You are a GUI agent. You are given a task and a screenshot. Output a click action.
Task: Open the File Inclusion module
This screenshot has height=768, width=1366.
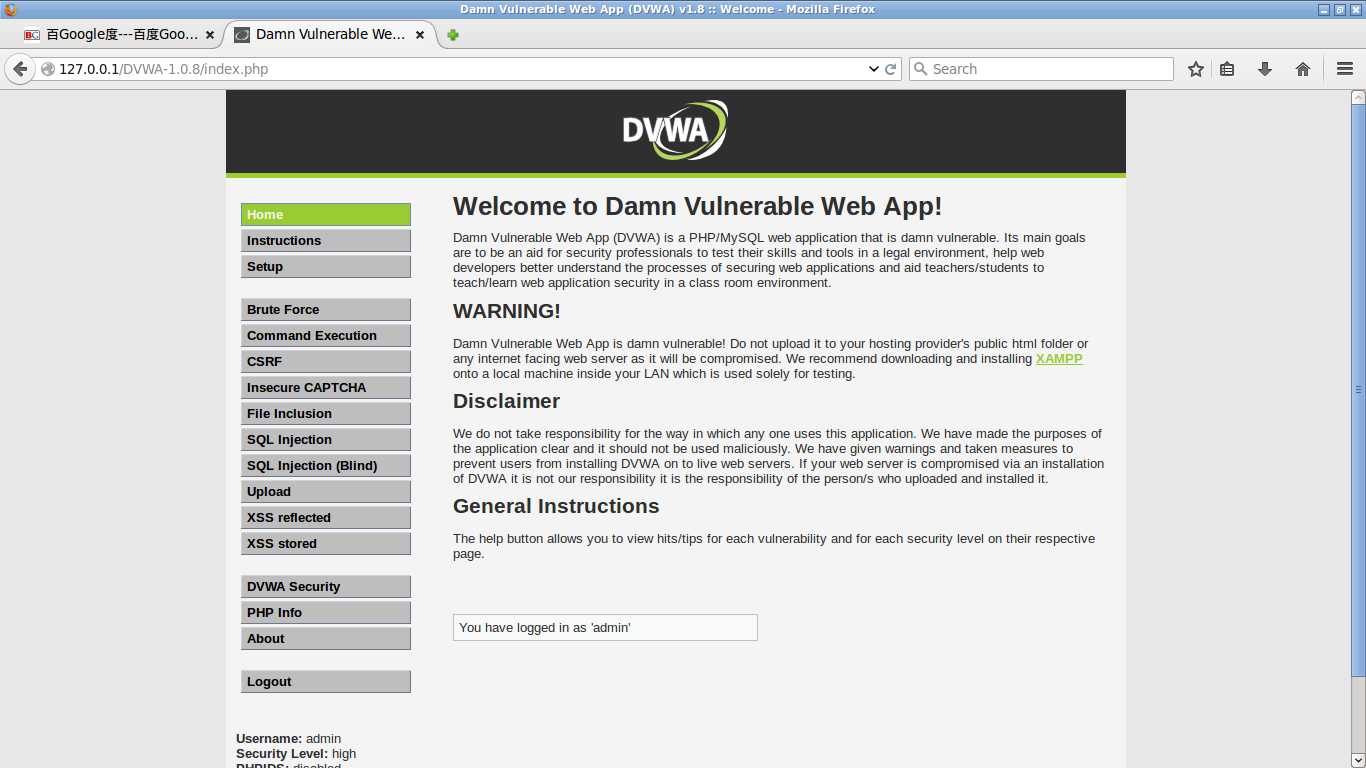pos(326,414)
